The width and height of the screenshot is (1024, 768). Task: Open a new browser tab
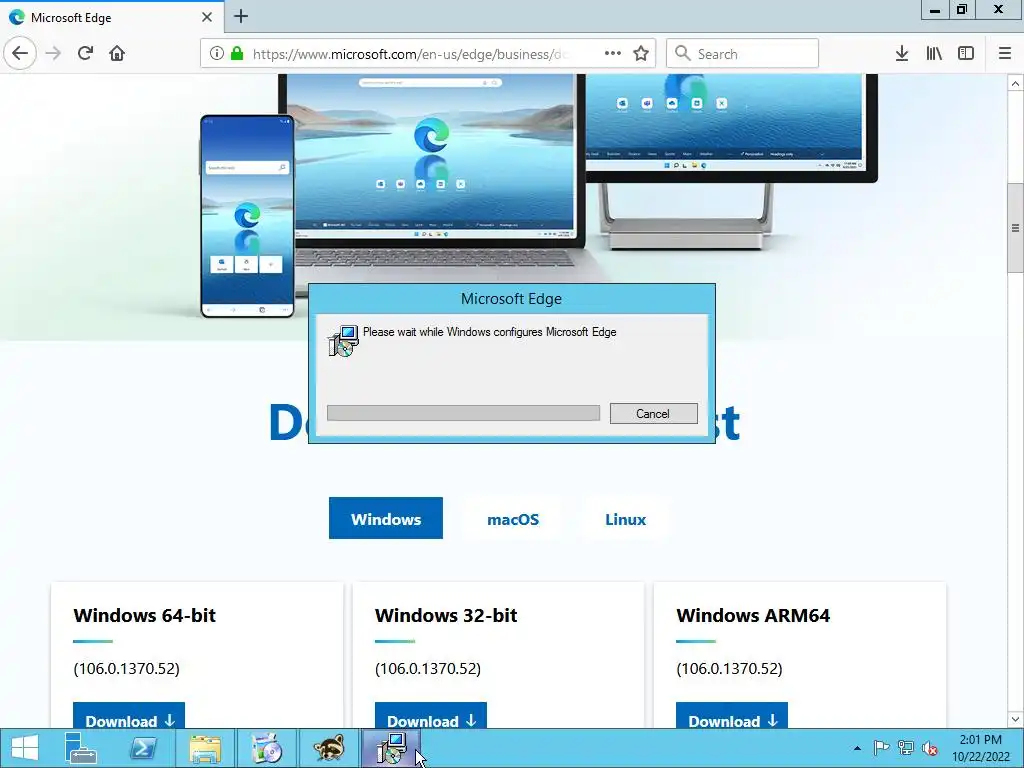pos(241,16)
